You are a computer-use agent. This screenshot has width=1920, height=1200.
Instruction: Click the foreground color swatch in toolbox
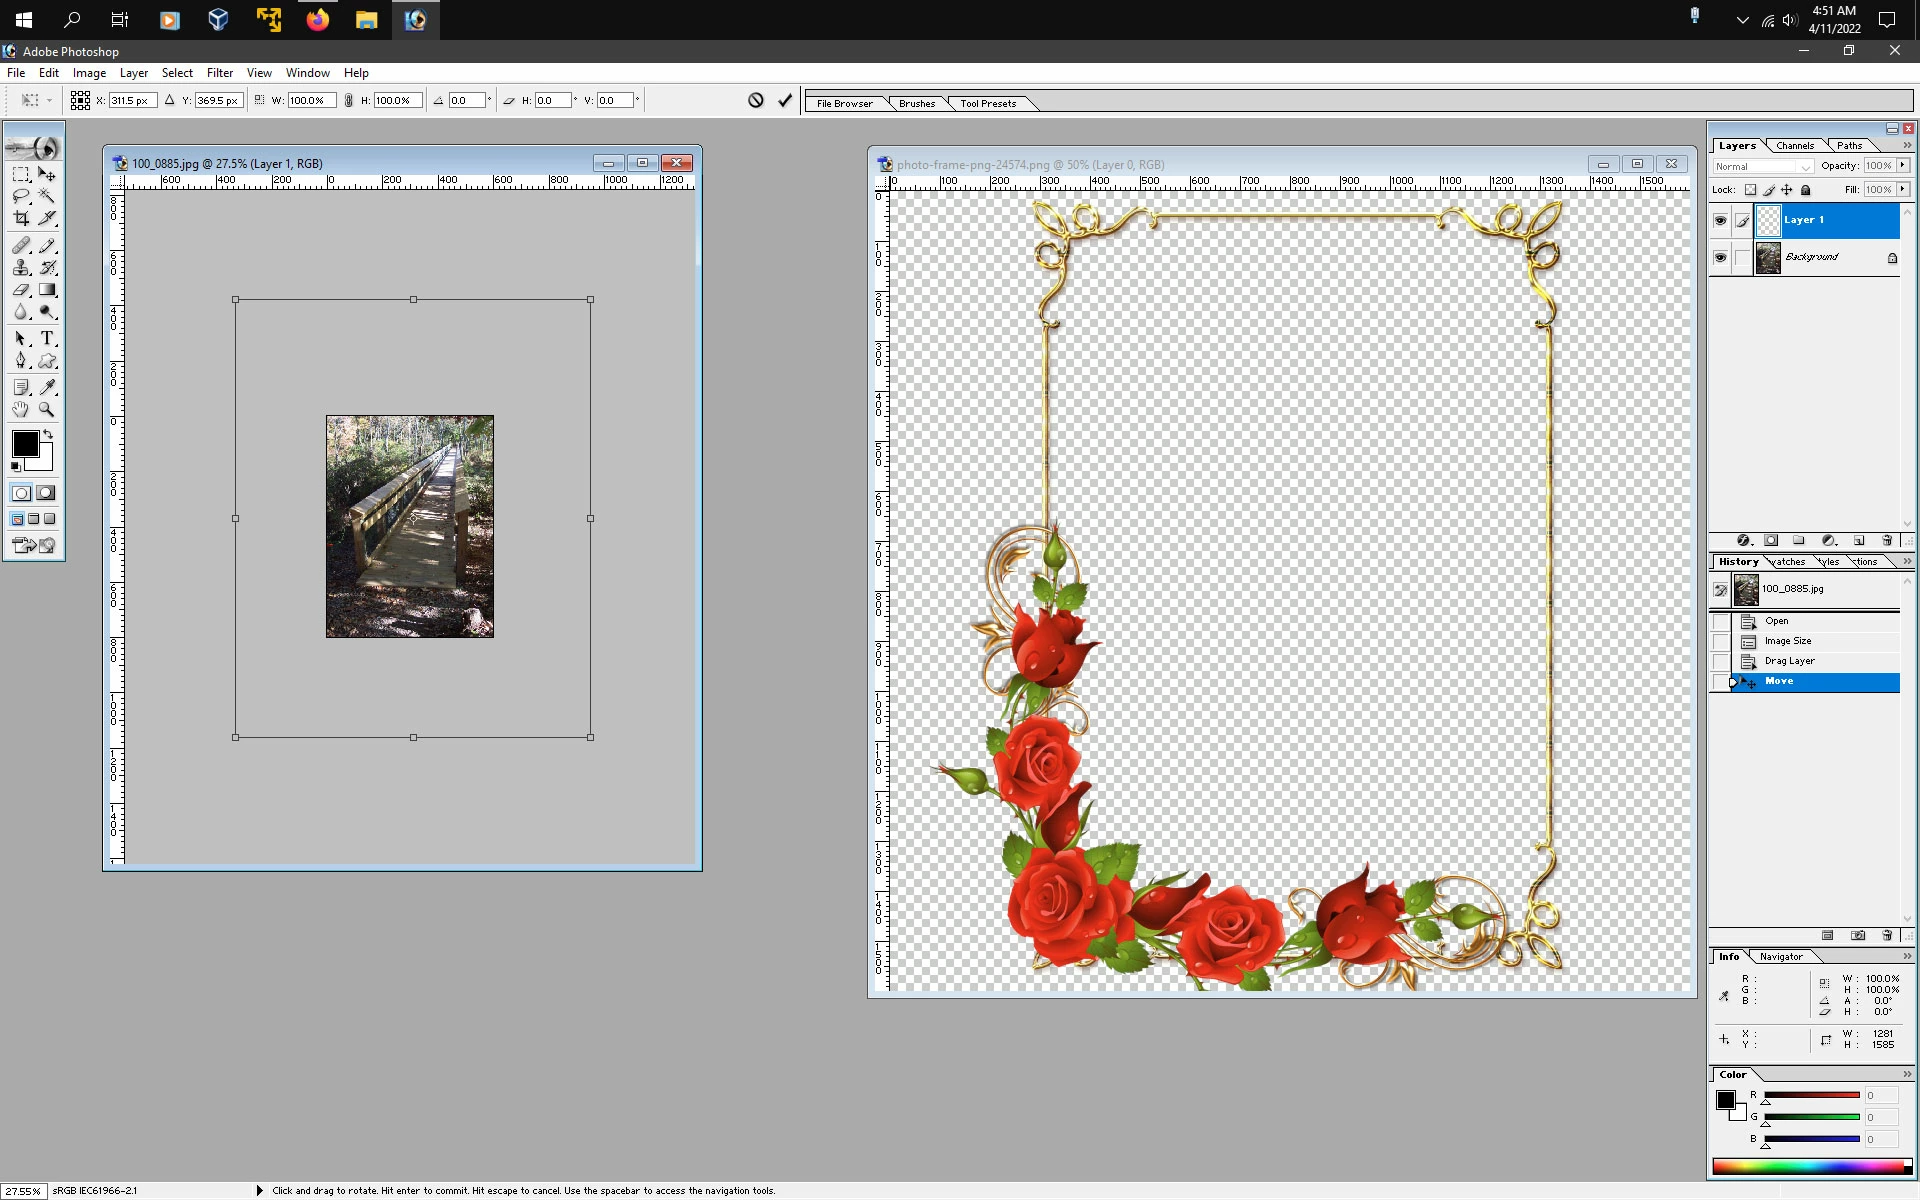coord(25,444)
